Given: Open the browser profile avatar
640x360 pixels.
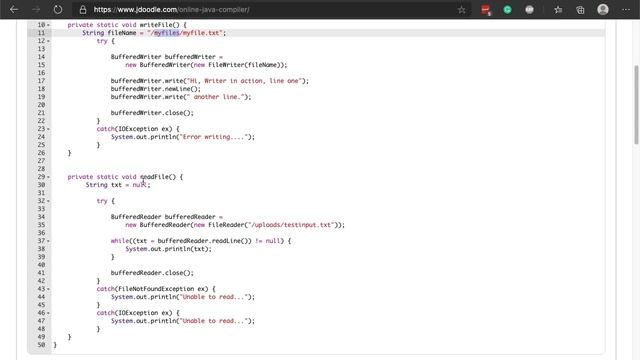Looking at the screenshot, I should pyautogui.click(x=603, y=9).
